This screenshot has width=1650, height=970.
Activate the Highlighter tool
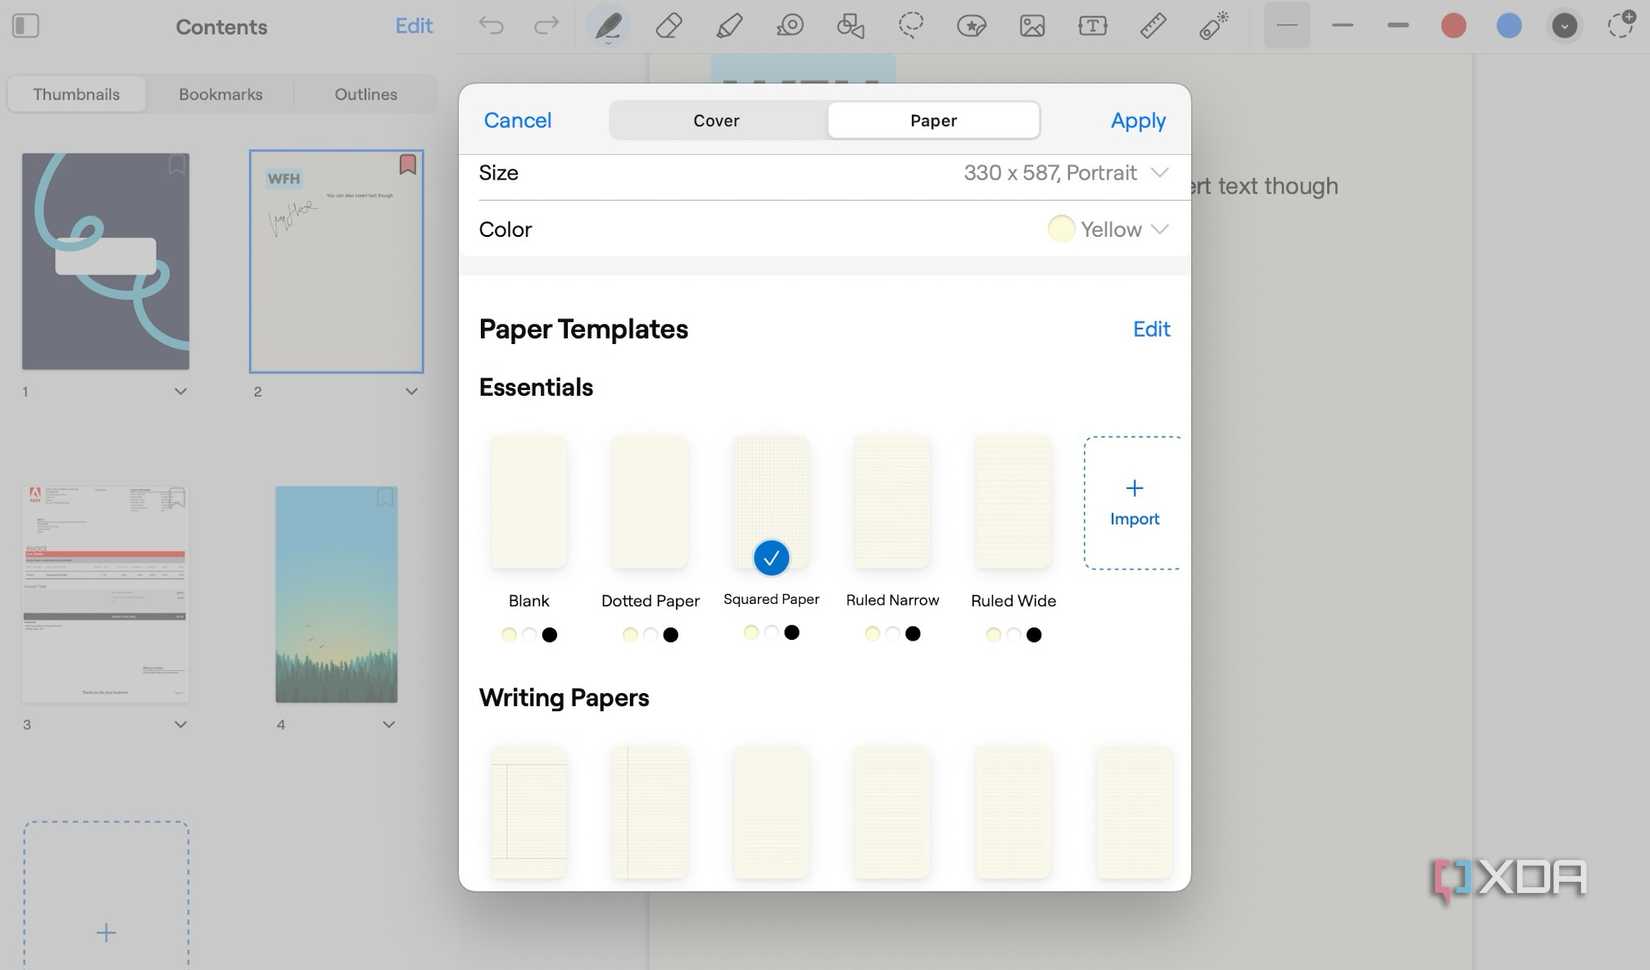click(x=728, y=25)
